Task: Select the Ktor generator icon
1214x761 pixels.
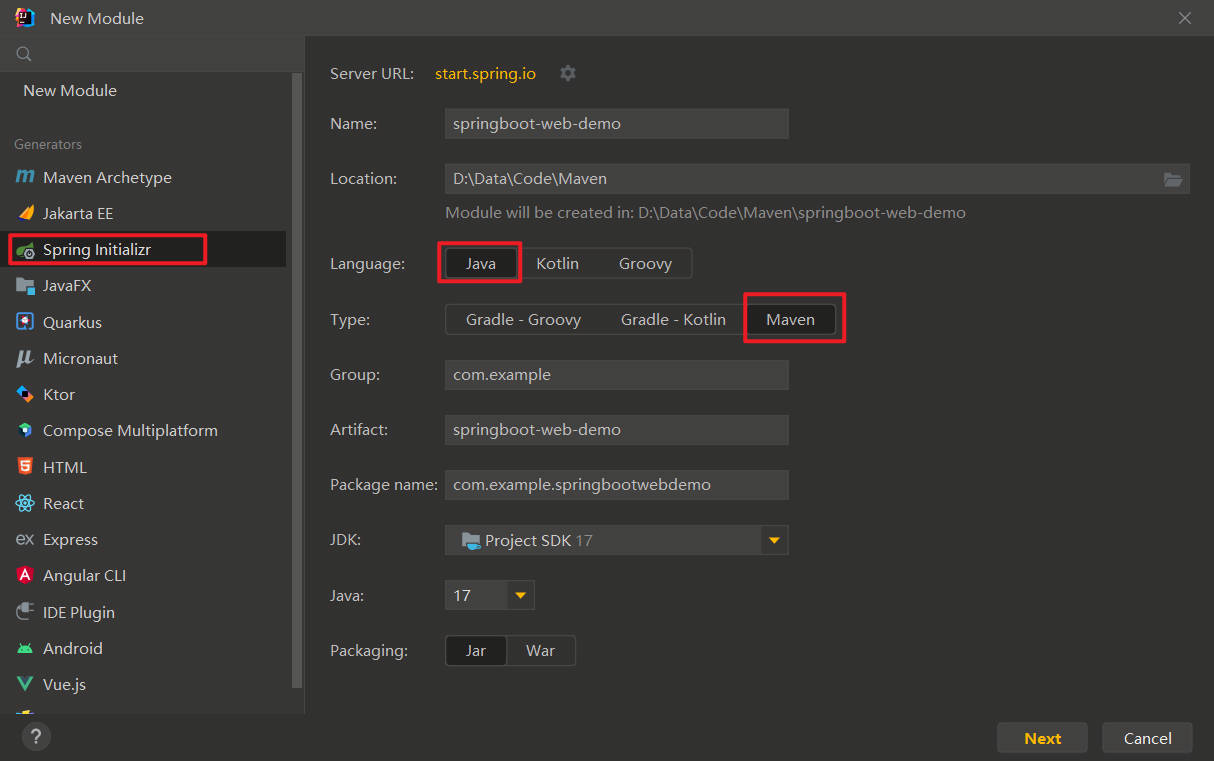Action: (x=25, y=394)
